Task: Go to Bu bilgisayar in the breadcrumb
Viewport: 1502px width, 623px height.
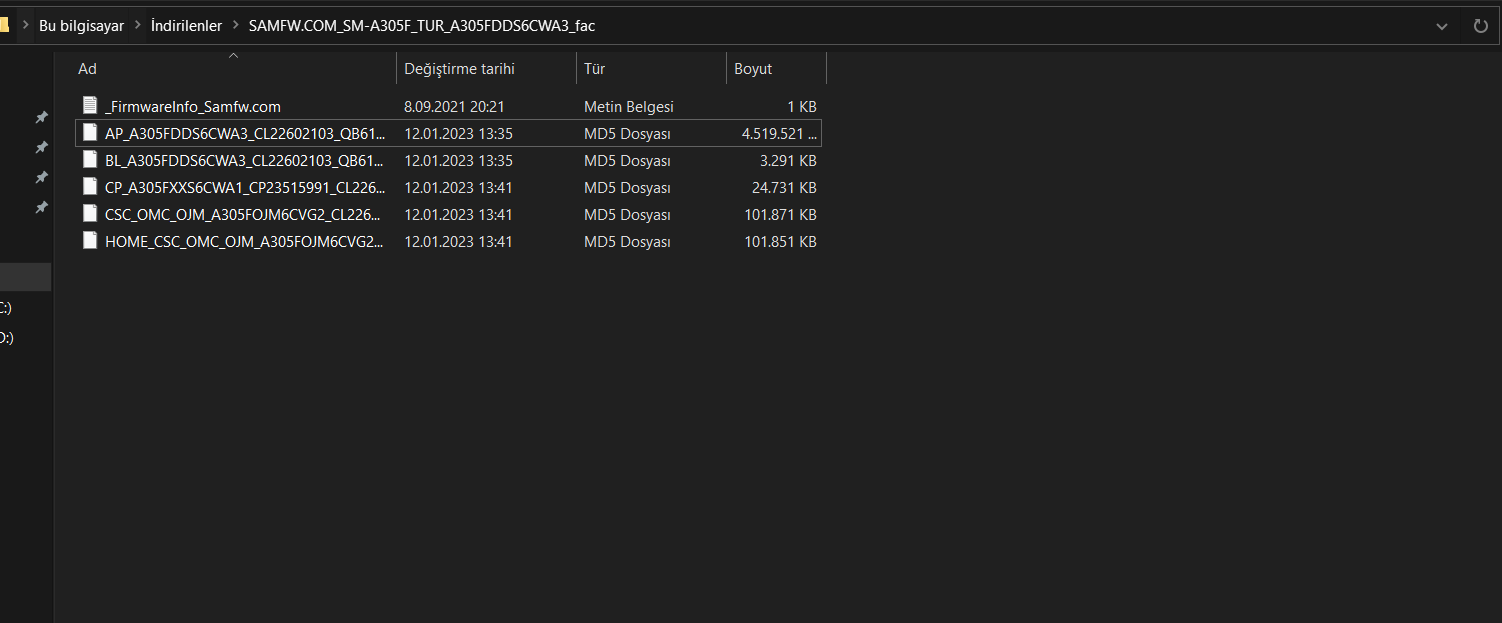Action: pos(81,26)
